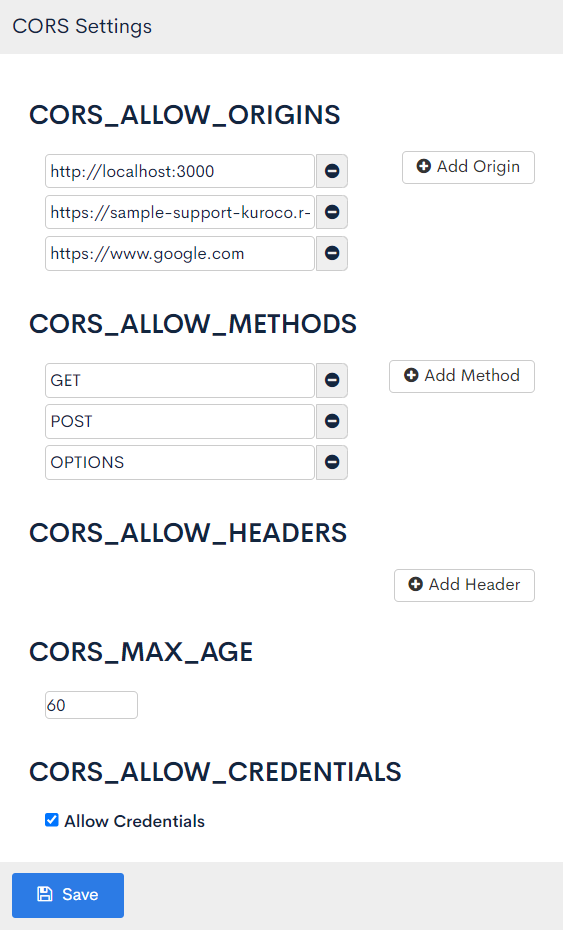Remove the GET method entry
563x930 pixels.
coord(332,380)
